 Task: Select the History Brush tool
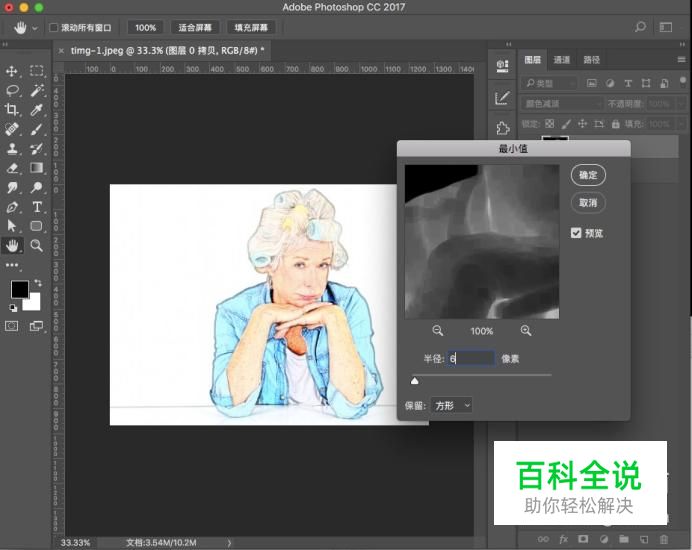37,148
